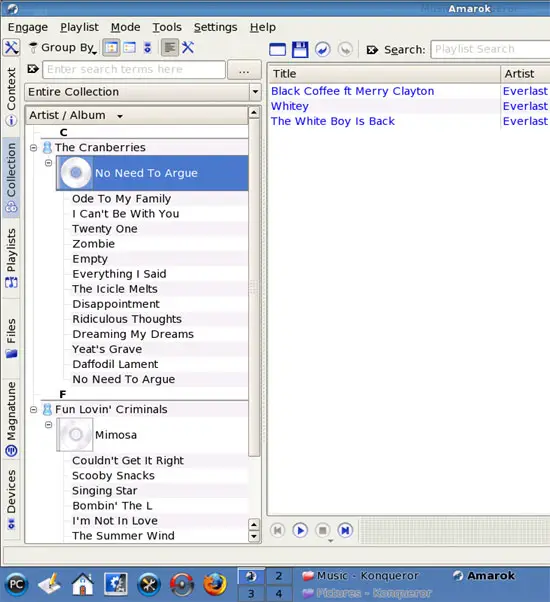The width and height of the screenshot is (550, 602).
Task: Start playback with the Play button
Action: tap(300, 530)
